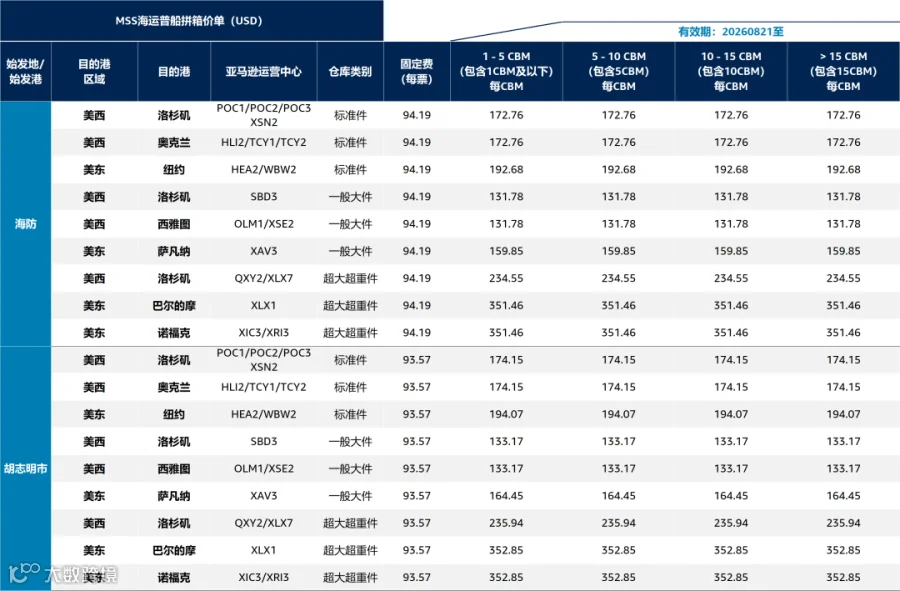Select the 有效期 20260821 validity text
900x591 pixels.
pos(731,32)
